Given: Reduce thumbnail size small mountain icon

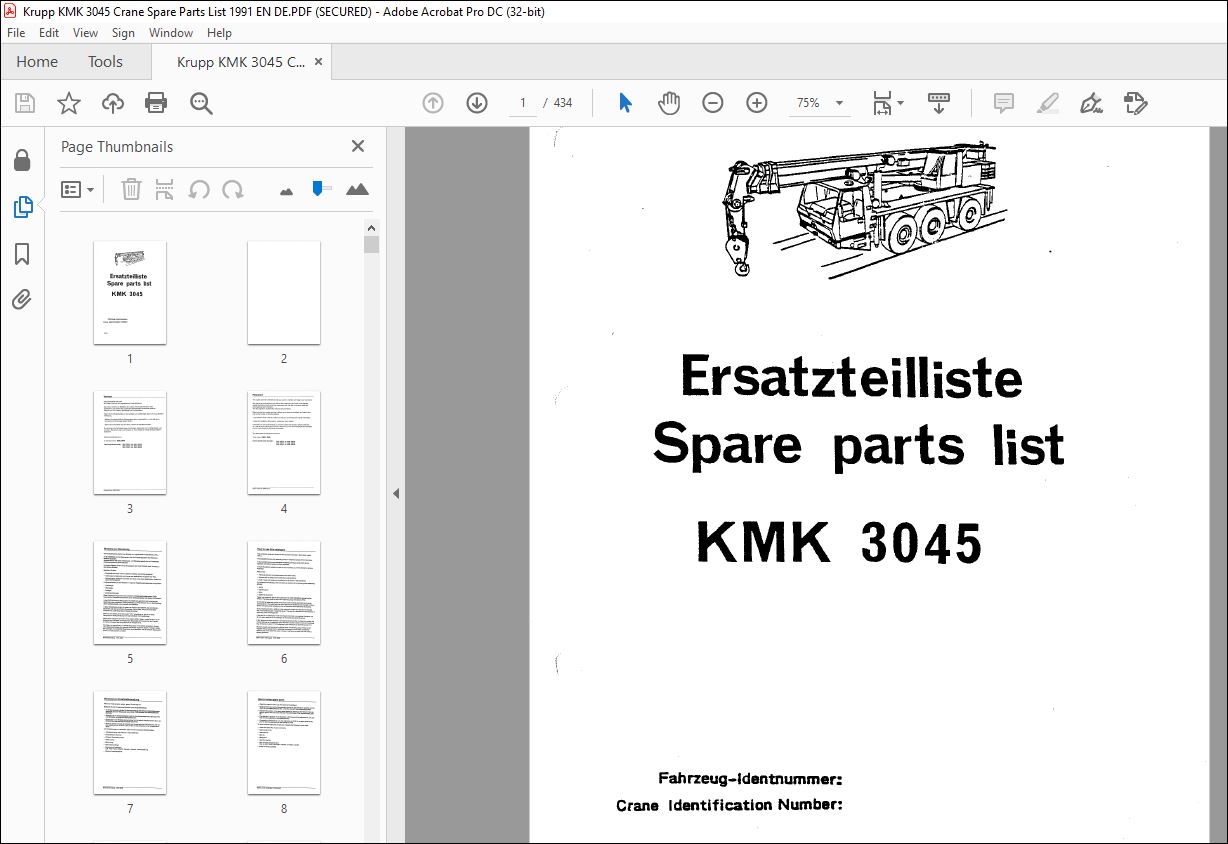Looking at the screenshot, I should pyautogui.click(x=286, y=190).
